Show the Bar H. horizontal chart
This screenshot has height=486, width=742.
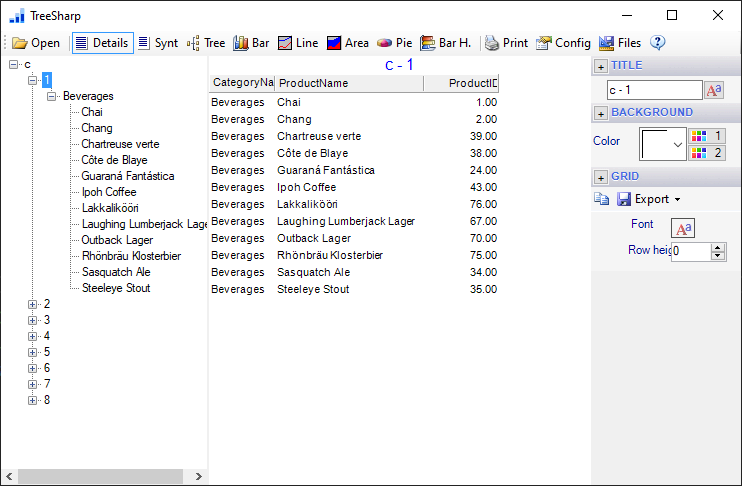446,43
